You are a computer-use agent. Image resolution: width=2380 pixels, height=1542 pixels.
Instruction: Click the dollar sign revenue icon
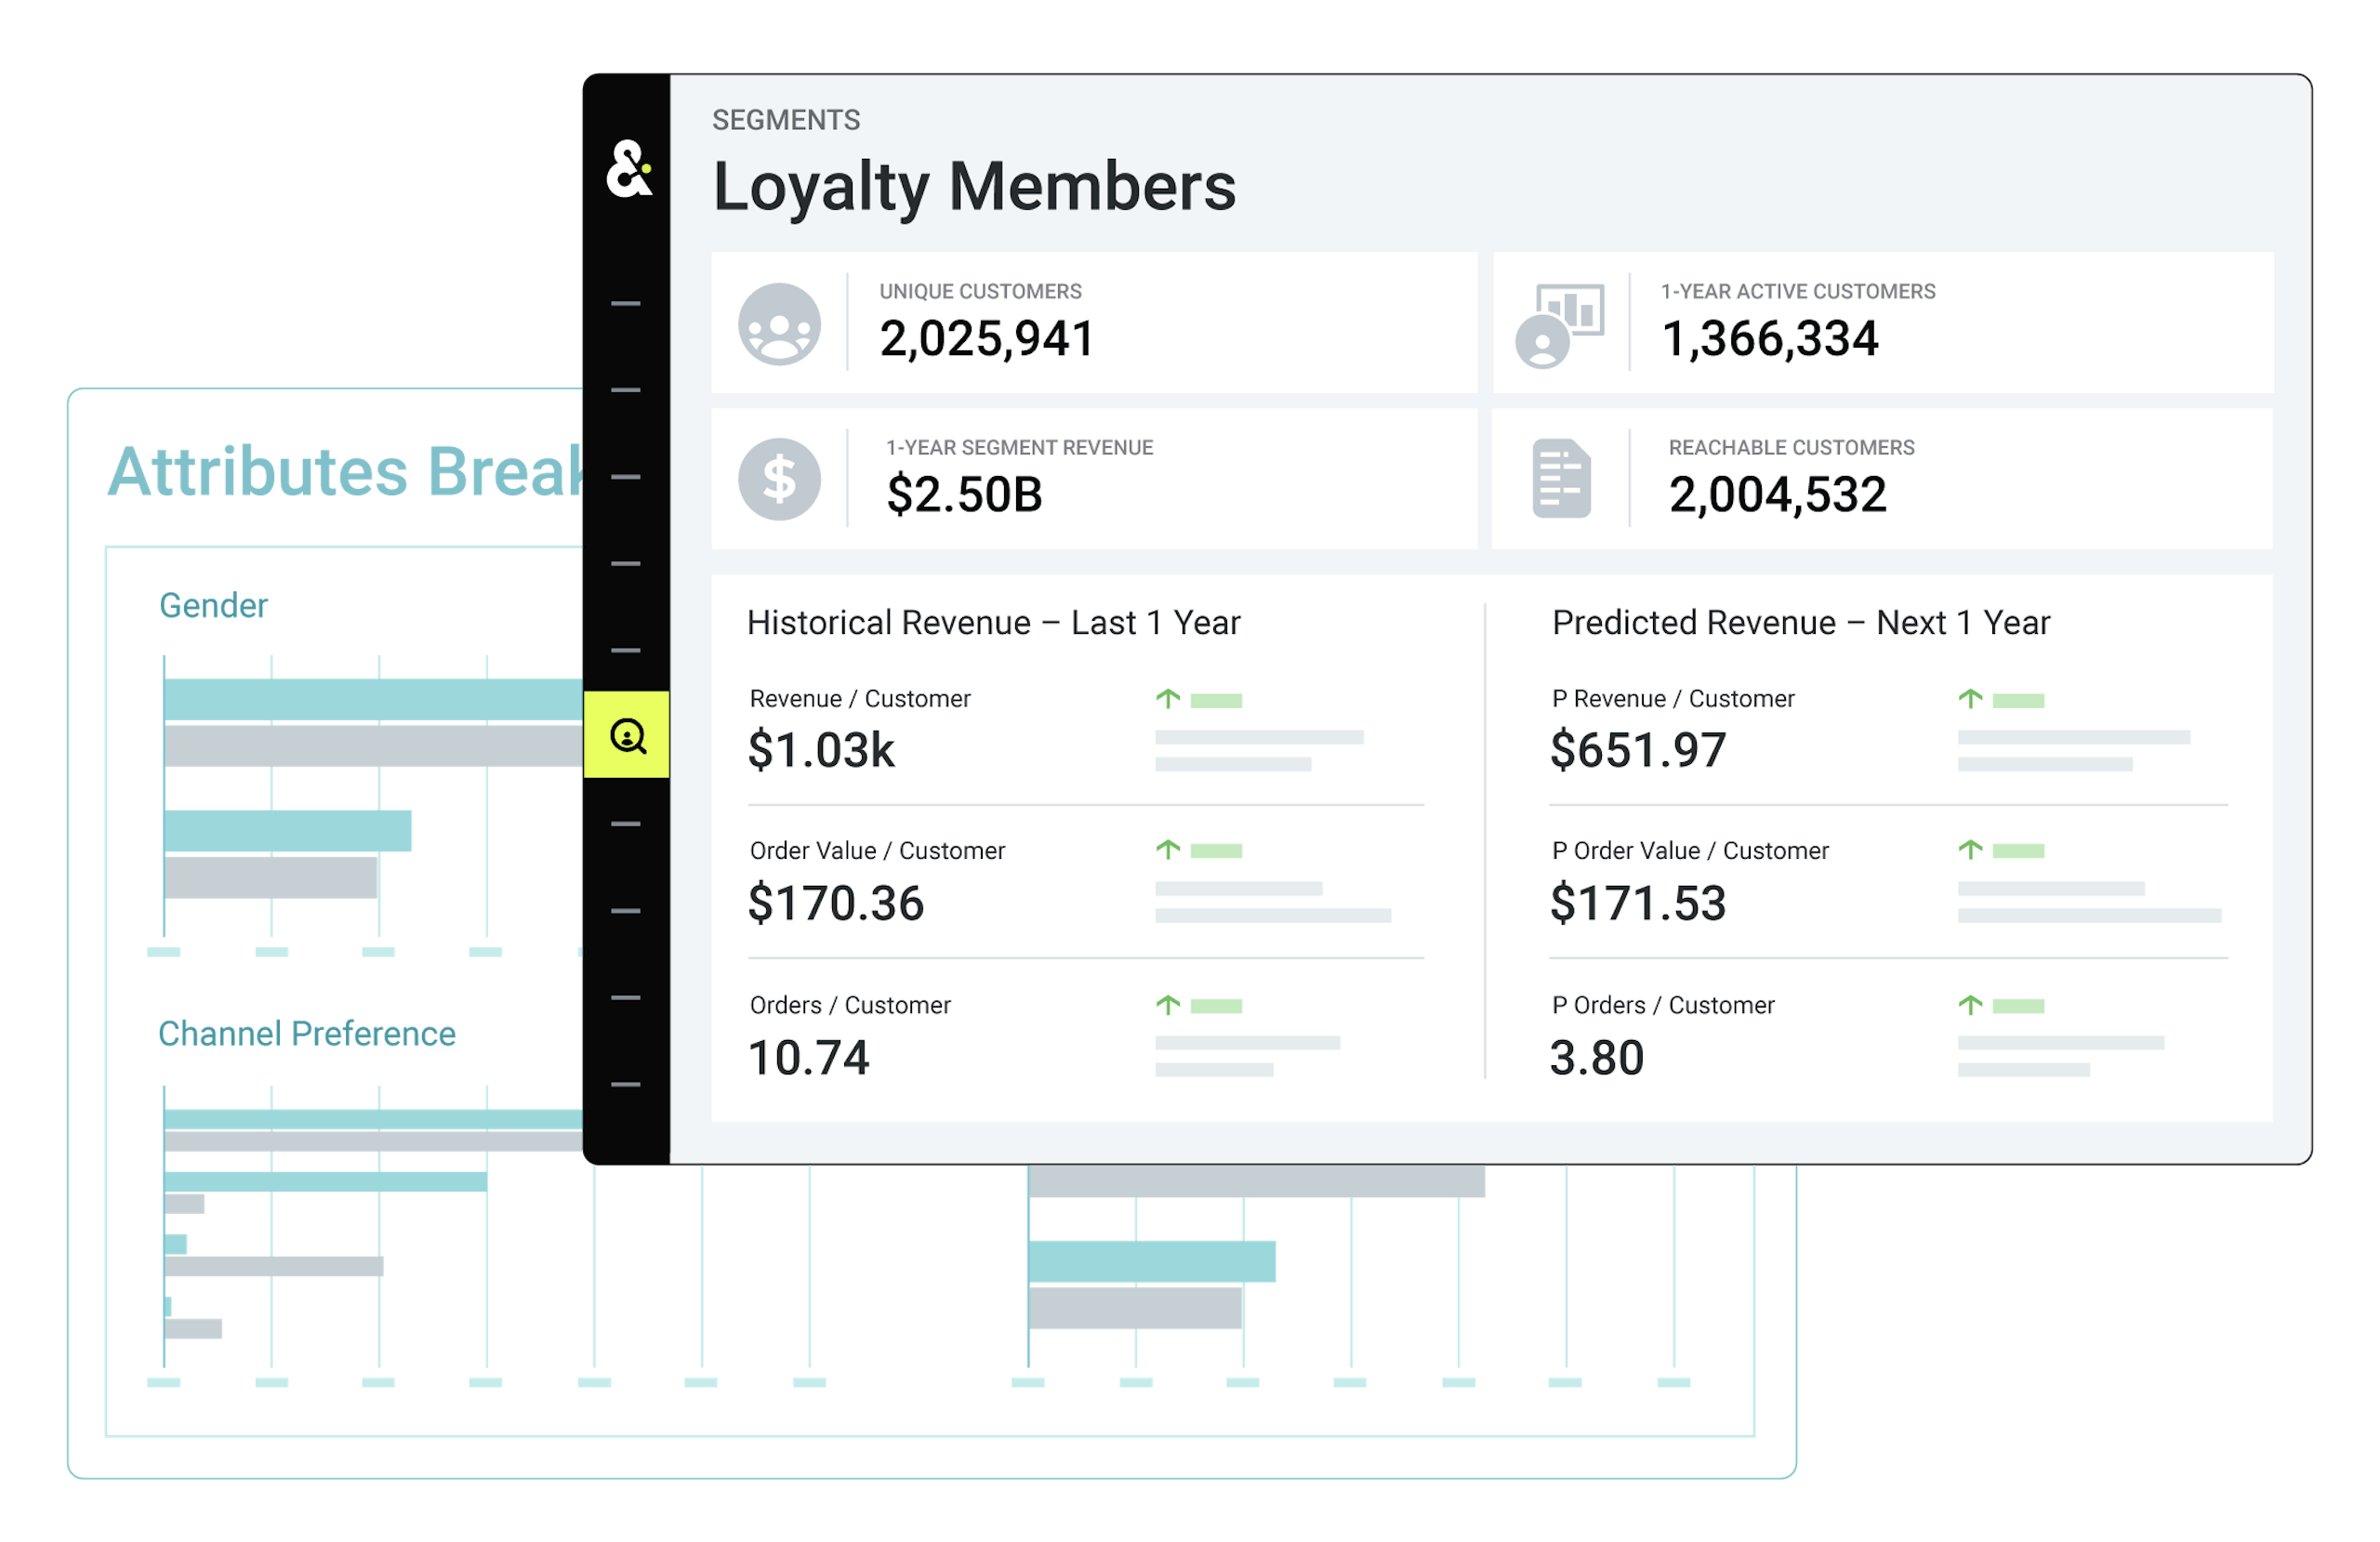(x=779, y=480)
